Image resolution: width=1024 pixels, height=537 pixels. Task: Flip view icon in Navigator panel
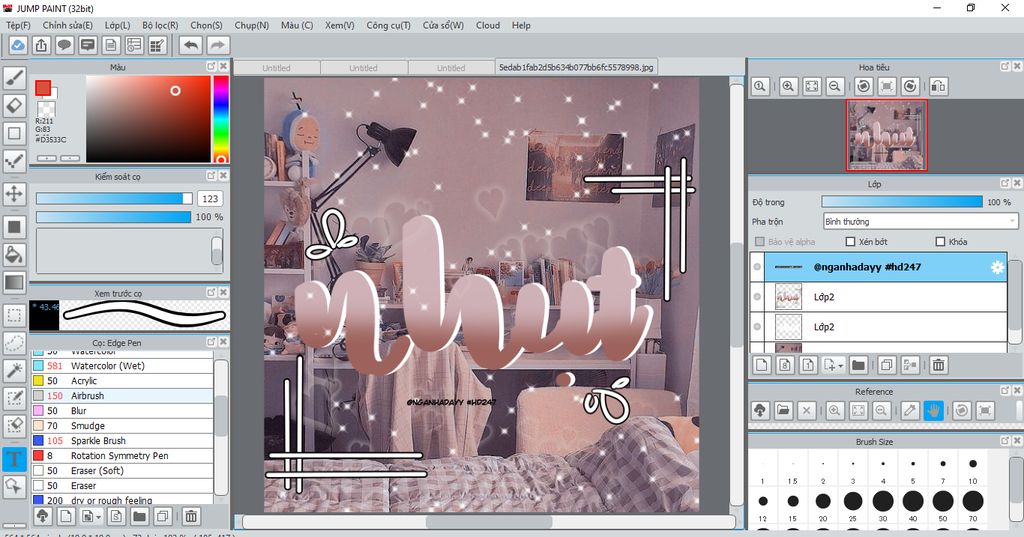pos(938,86)
